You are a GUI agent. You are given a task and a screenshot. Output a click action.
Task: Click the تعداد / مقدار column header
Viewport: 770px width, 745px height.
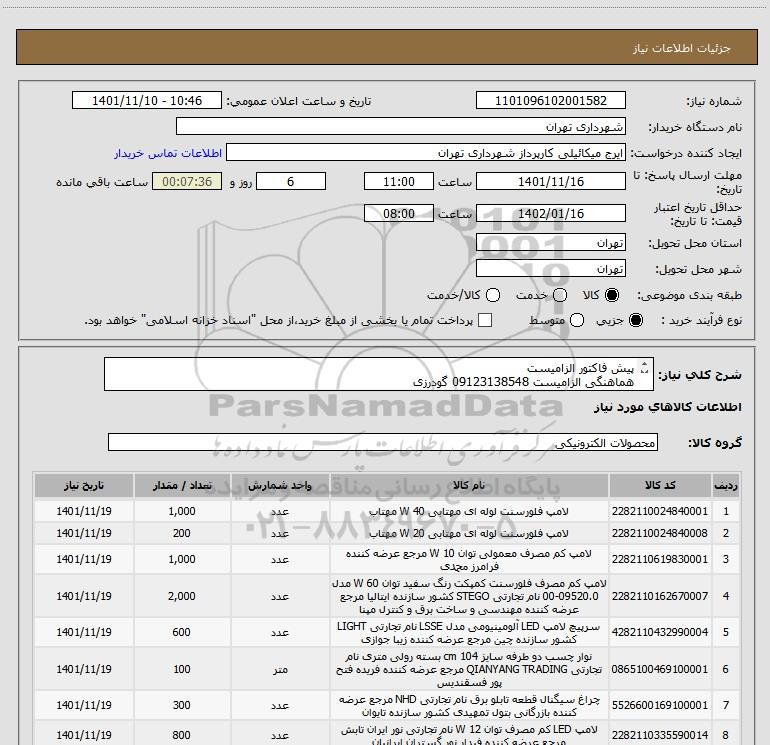(182, 485)
